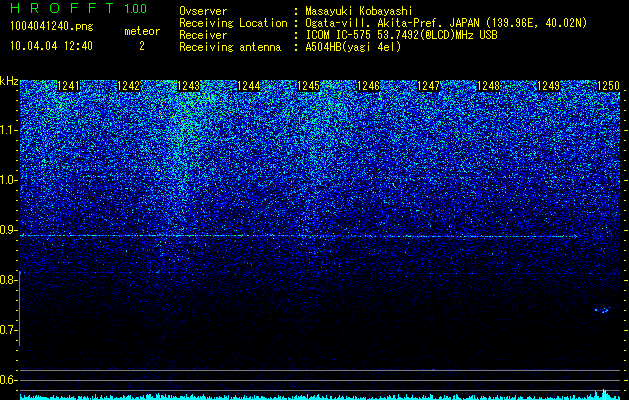Click the Receiving Location label
Screen dimensions: 629x400
pos(233,23)
